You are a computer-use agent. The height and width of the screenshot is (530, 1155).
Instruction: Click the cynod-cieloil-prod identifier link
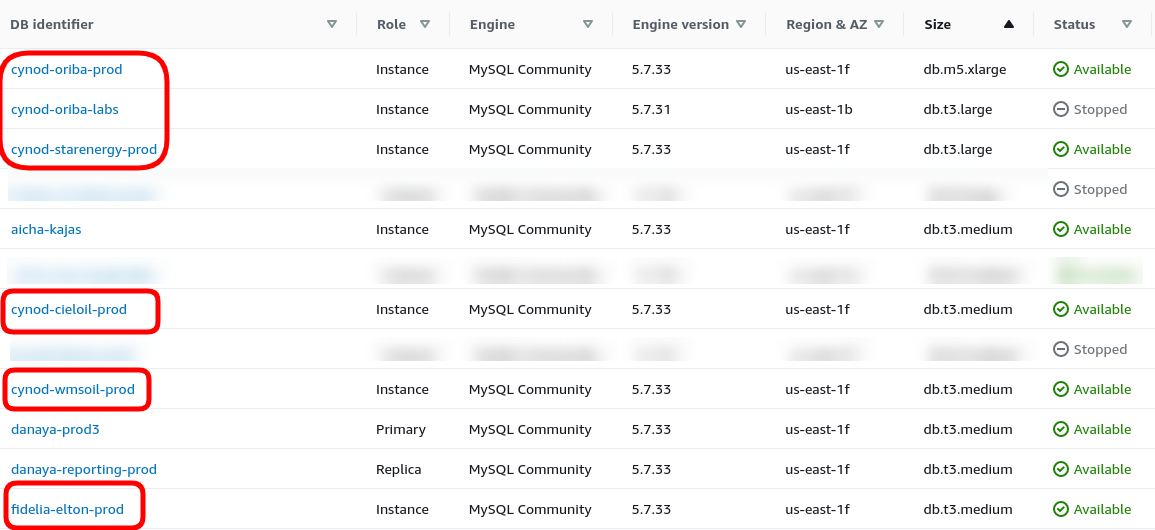(69, 310)
